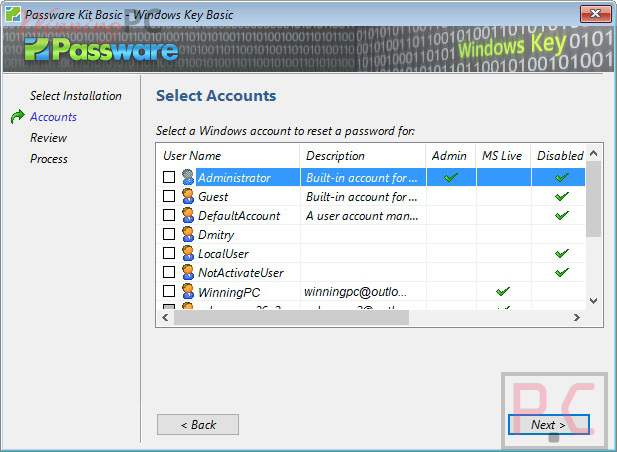Screen dimensions: 617x452
Task: Click the horizontal scroll right arrow
Action: 577,317
